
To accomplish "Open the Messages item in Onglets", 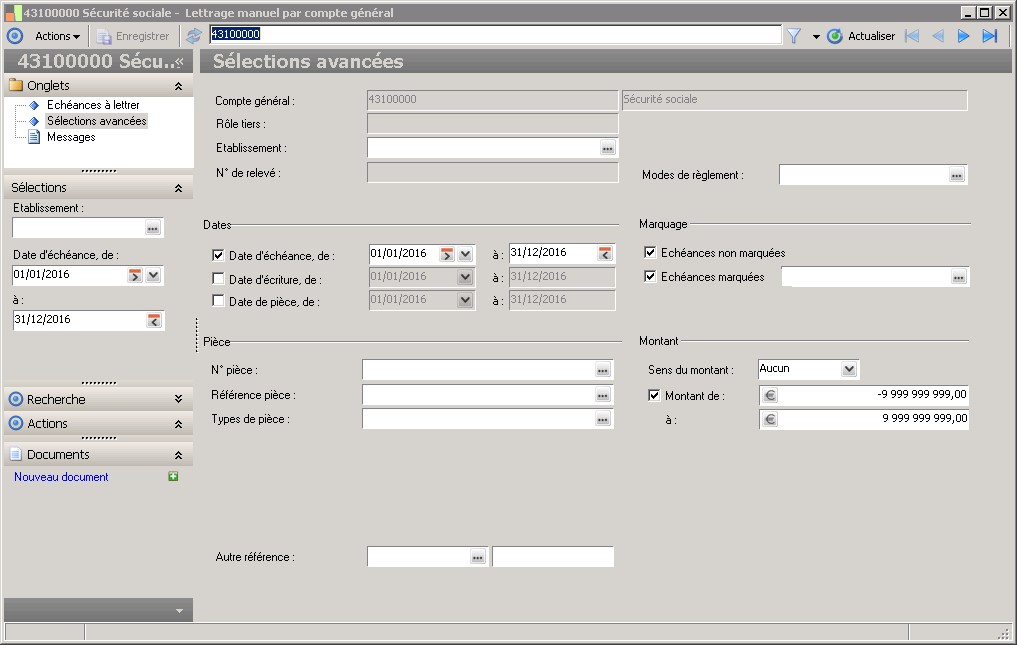I will (x=71, y=137).
